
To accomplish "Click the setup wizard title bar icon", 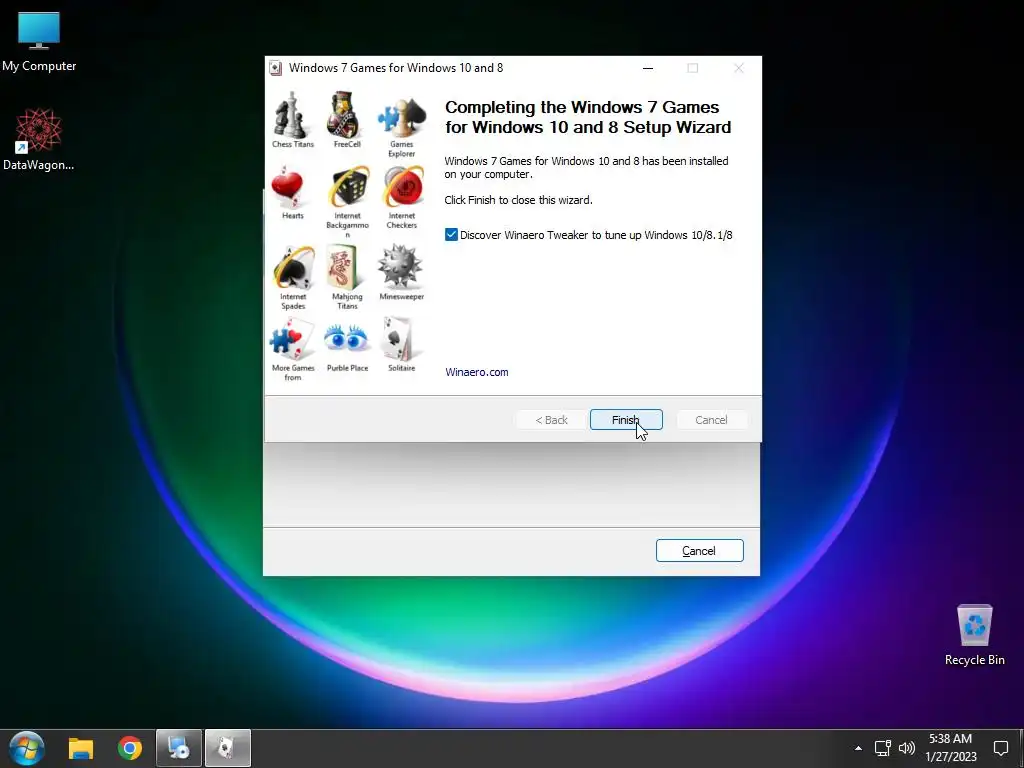I will [276, 68].
